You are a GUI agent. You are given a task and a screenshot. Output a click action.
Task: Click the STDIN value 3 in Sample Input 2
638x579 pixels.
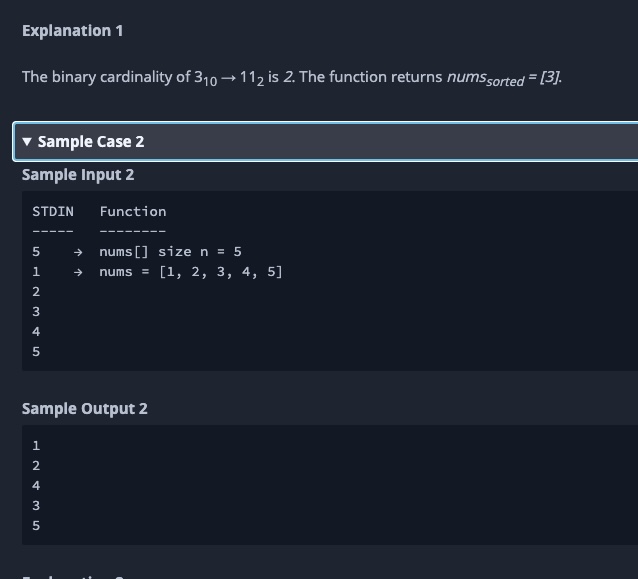tap(36, 312)
